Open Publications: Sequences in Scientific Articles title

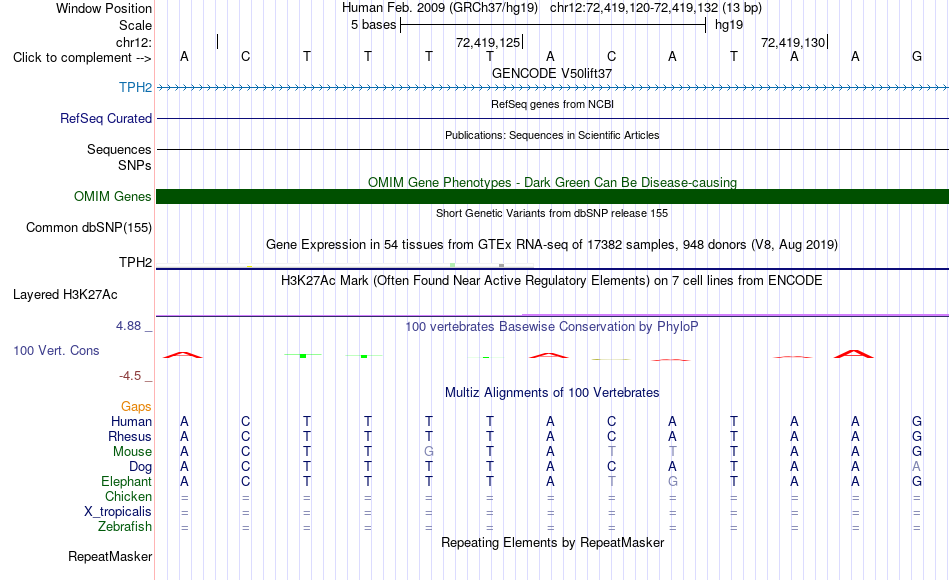coord(552,135)
